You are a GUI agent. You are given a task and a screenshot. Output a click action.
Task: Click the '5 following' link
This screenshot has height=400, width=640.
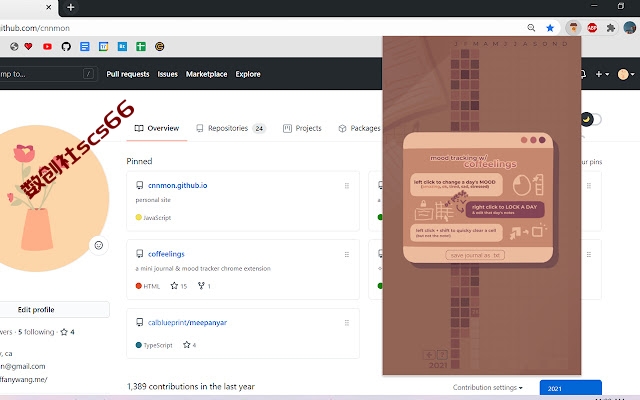36,332
